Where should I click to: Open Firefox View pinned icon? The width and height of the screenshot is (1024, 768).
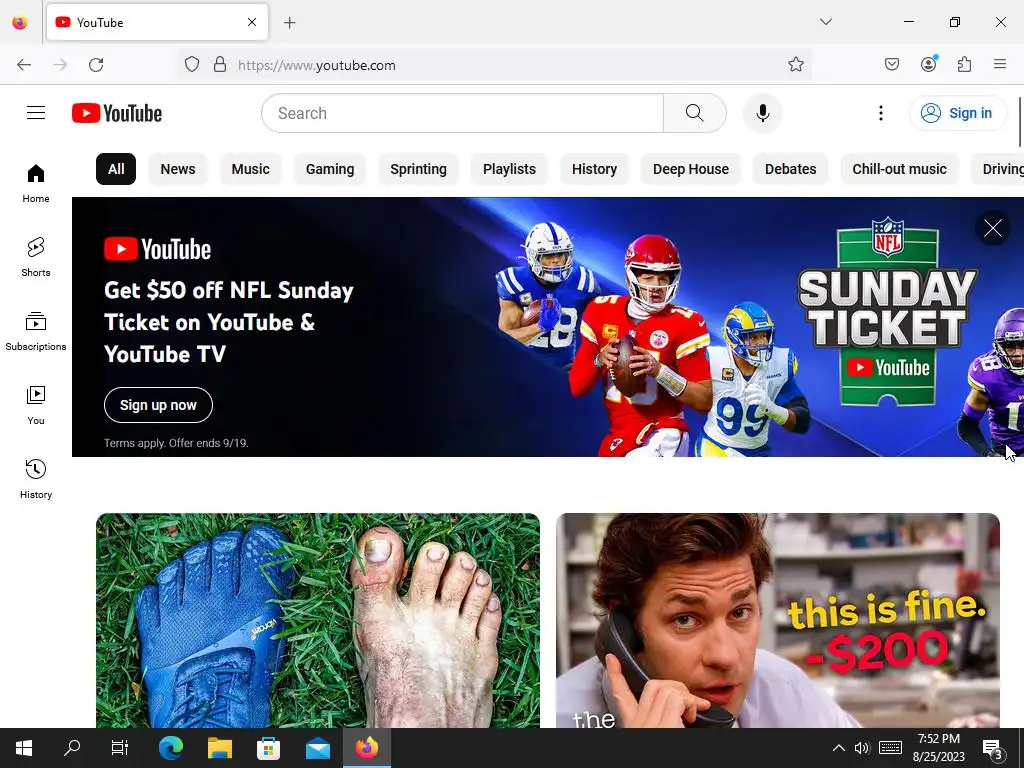[x=20, y=23]
